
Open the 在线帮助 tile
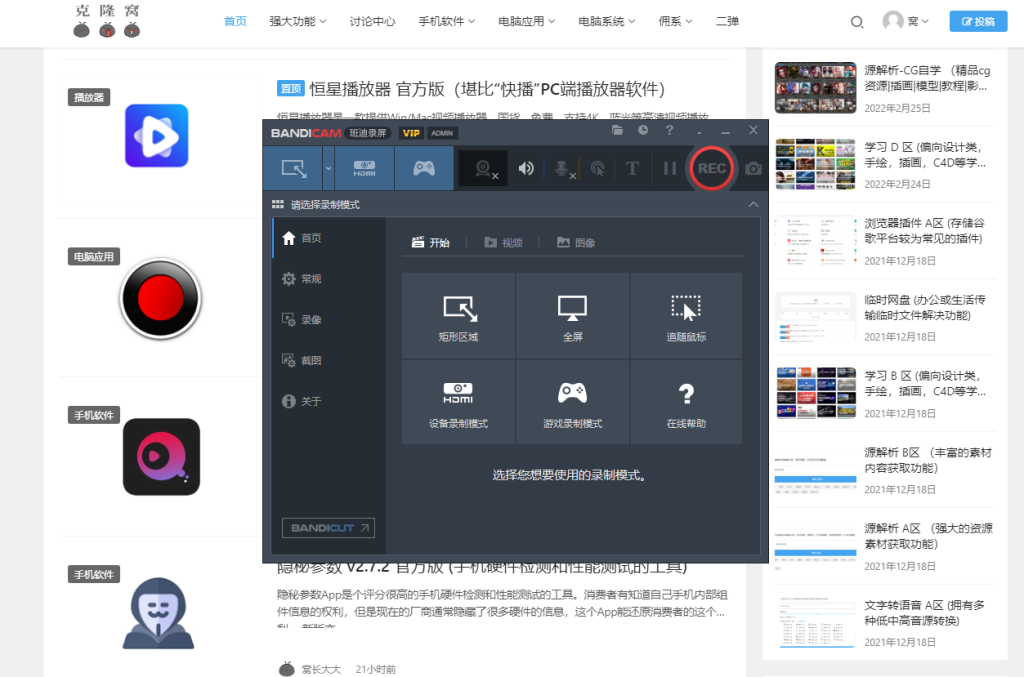[686, 402]
